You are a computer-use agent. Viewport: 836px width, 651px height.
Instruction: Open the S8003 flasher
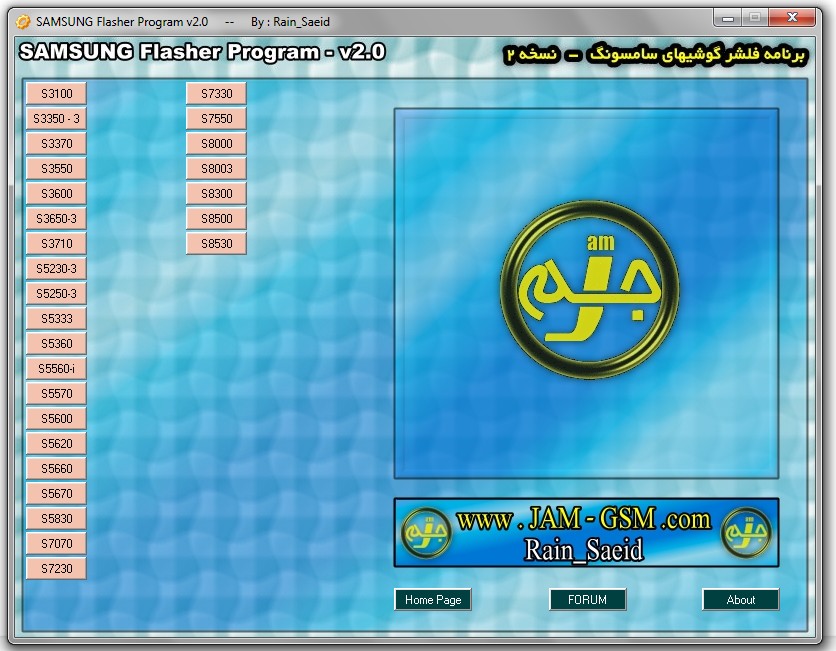[x=216, y=169]
